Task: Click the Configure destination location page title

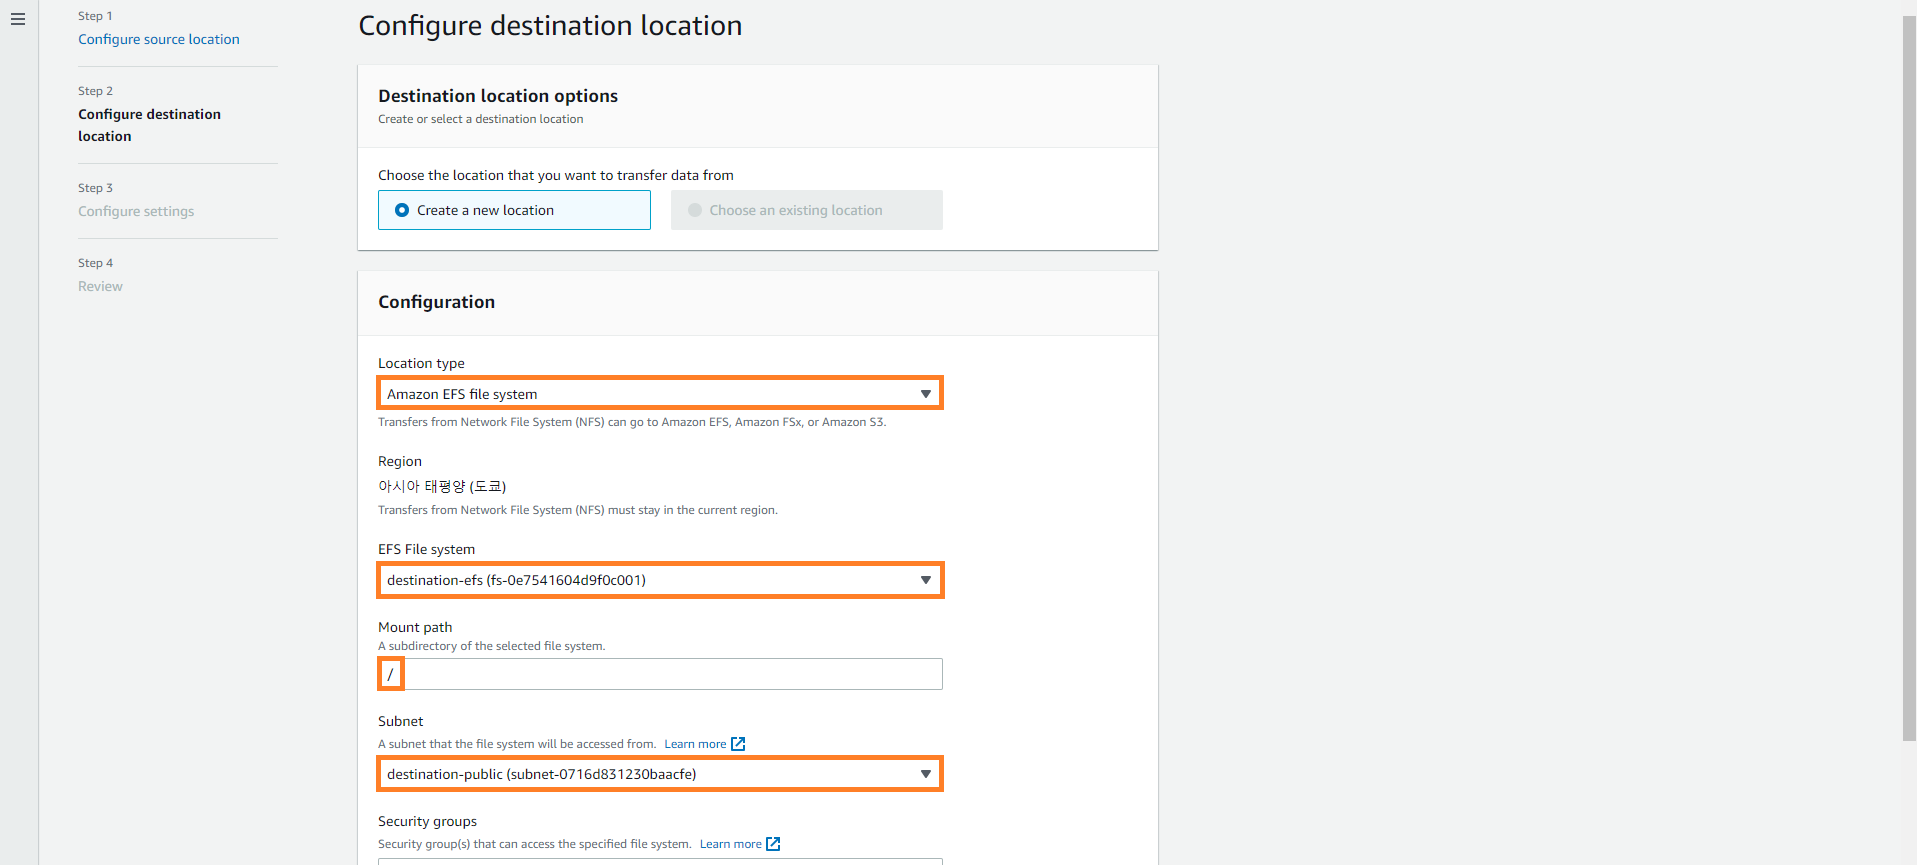Action: (x=550, y=26)
